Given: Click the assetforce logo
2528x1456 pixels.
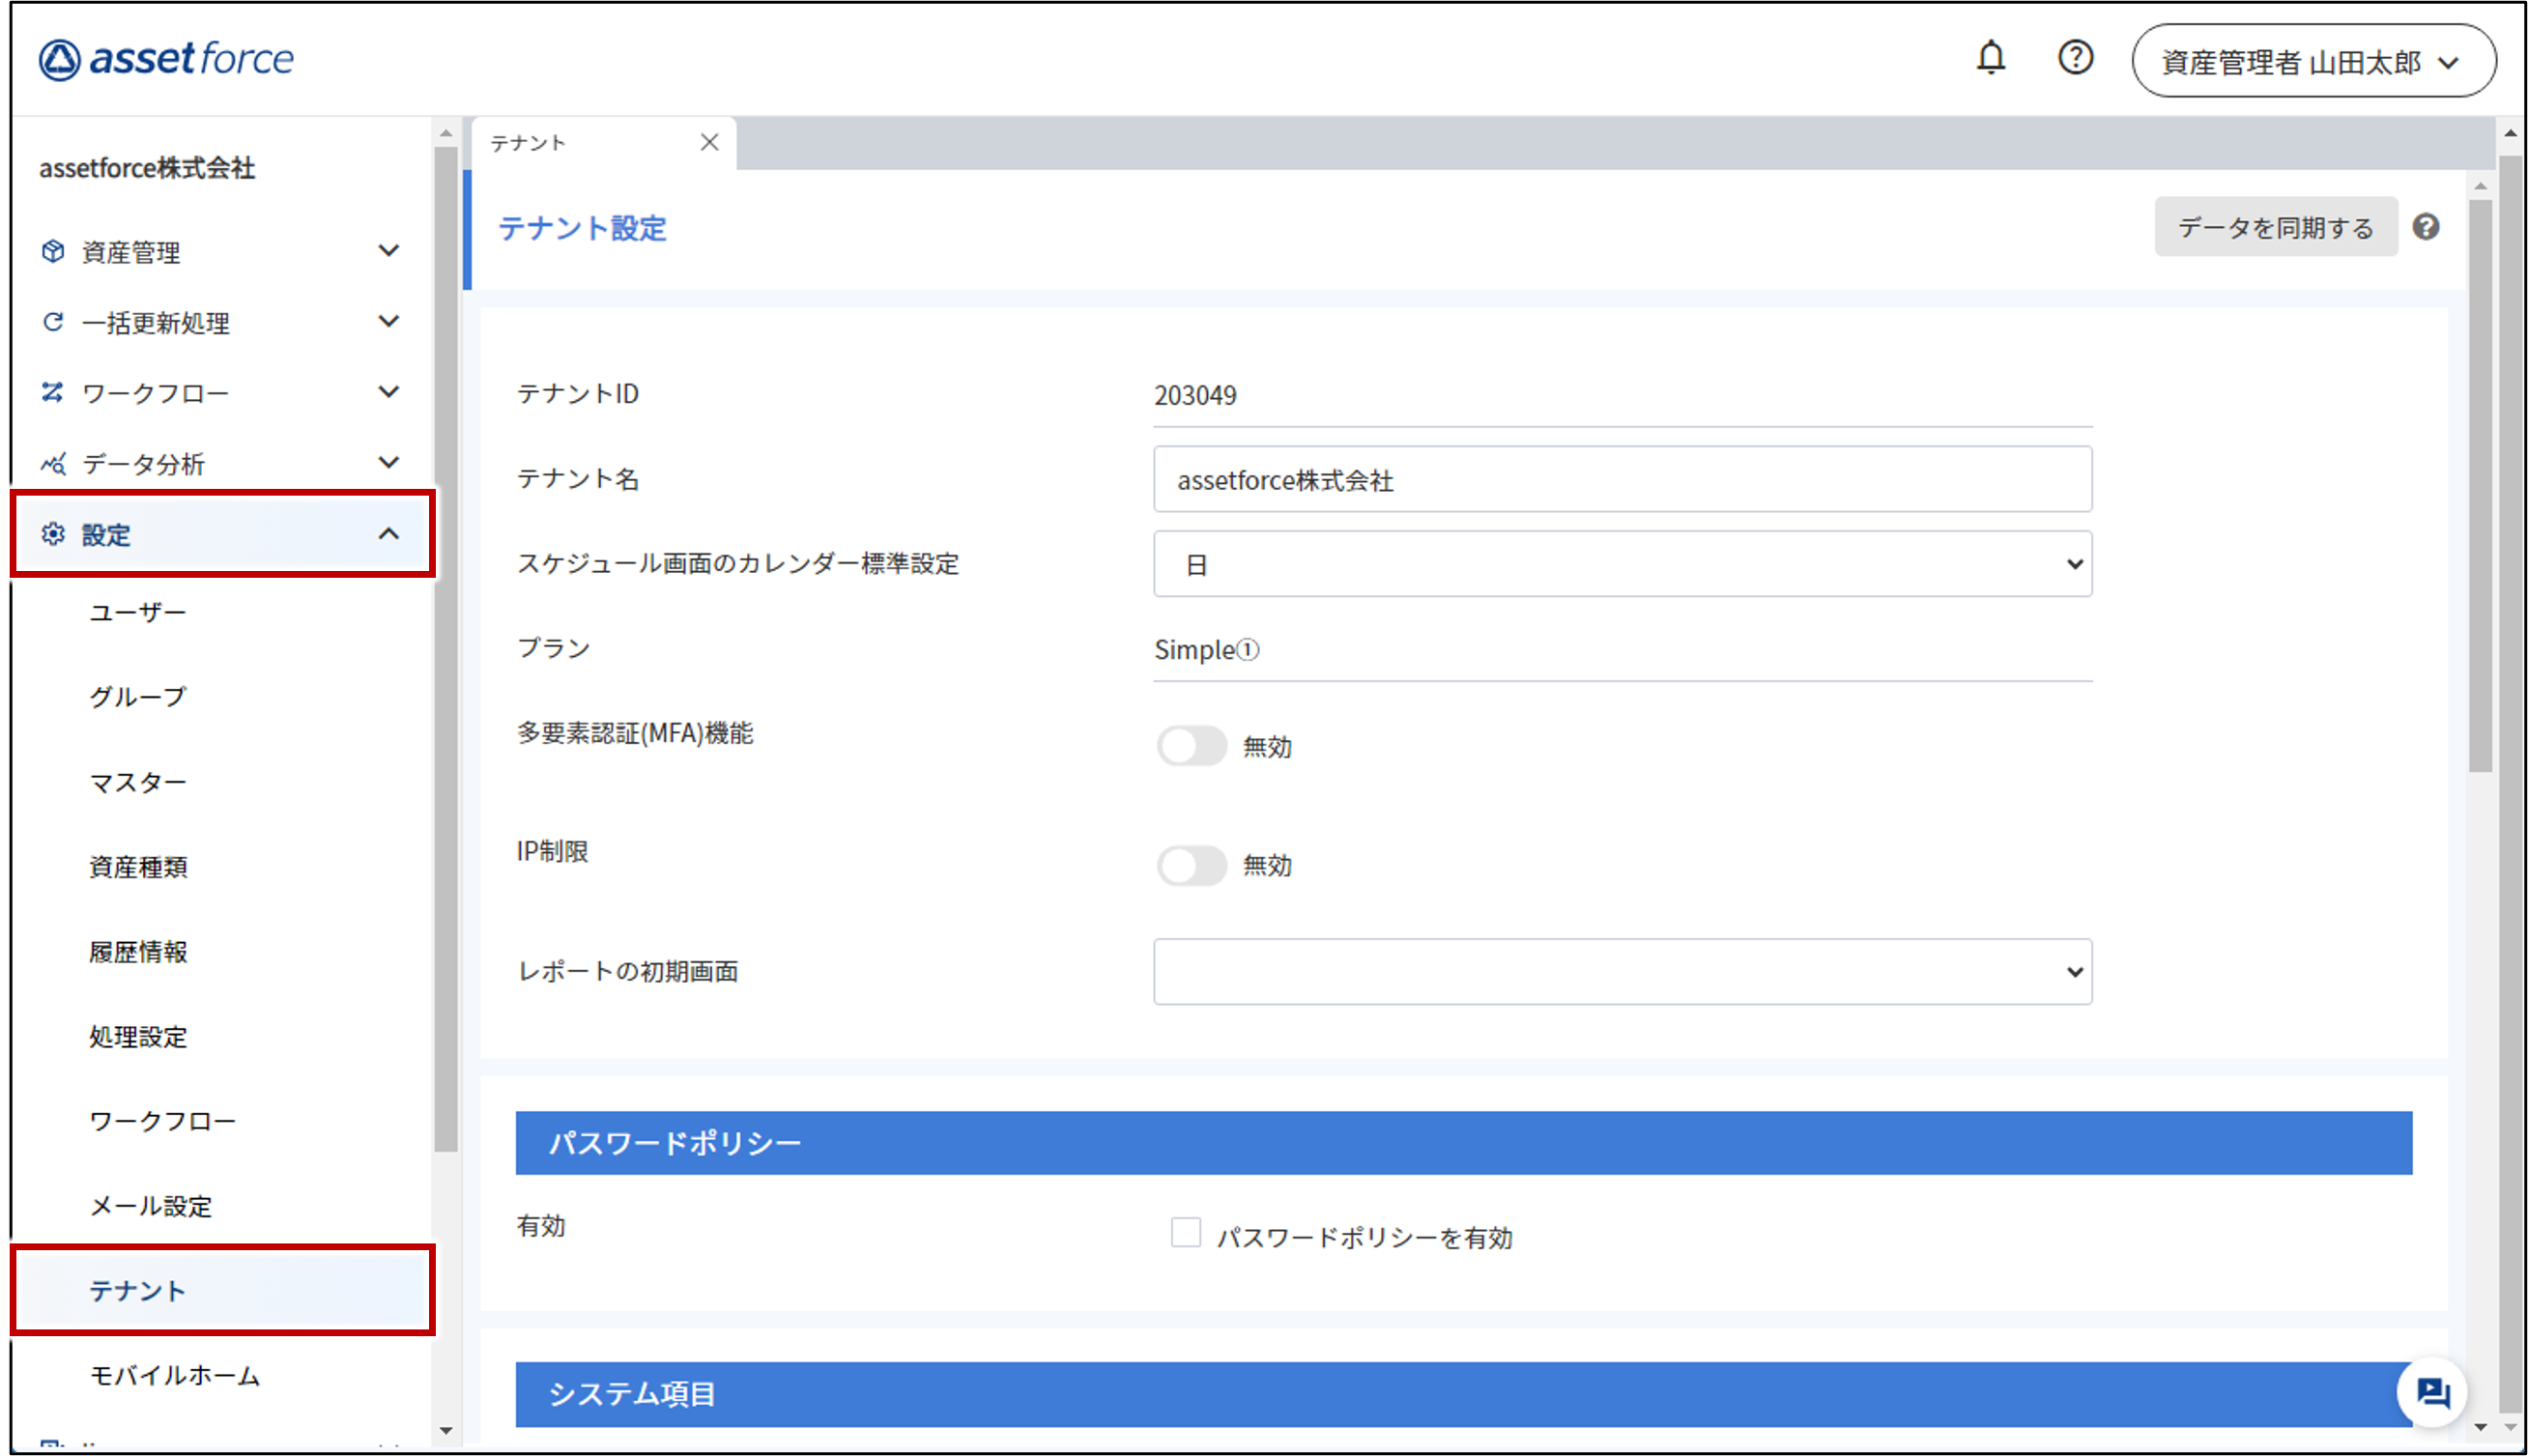Looking at the screenshot, I should (x=166, y=59).
